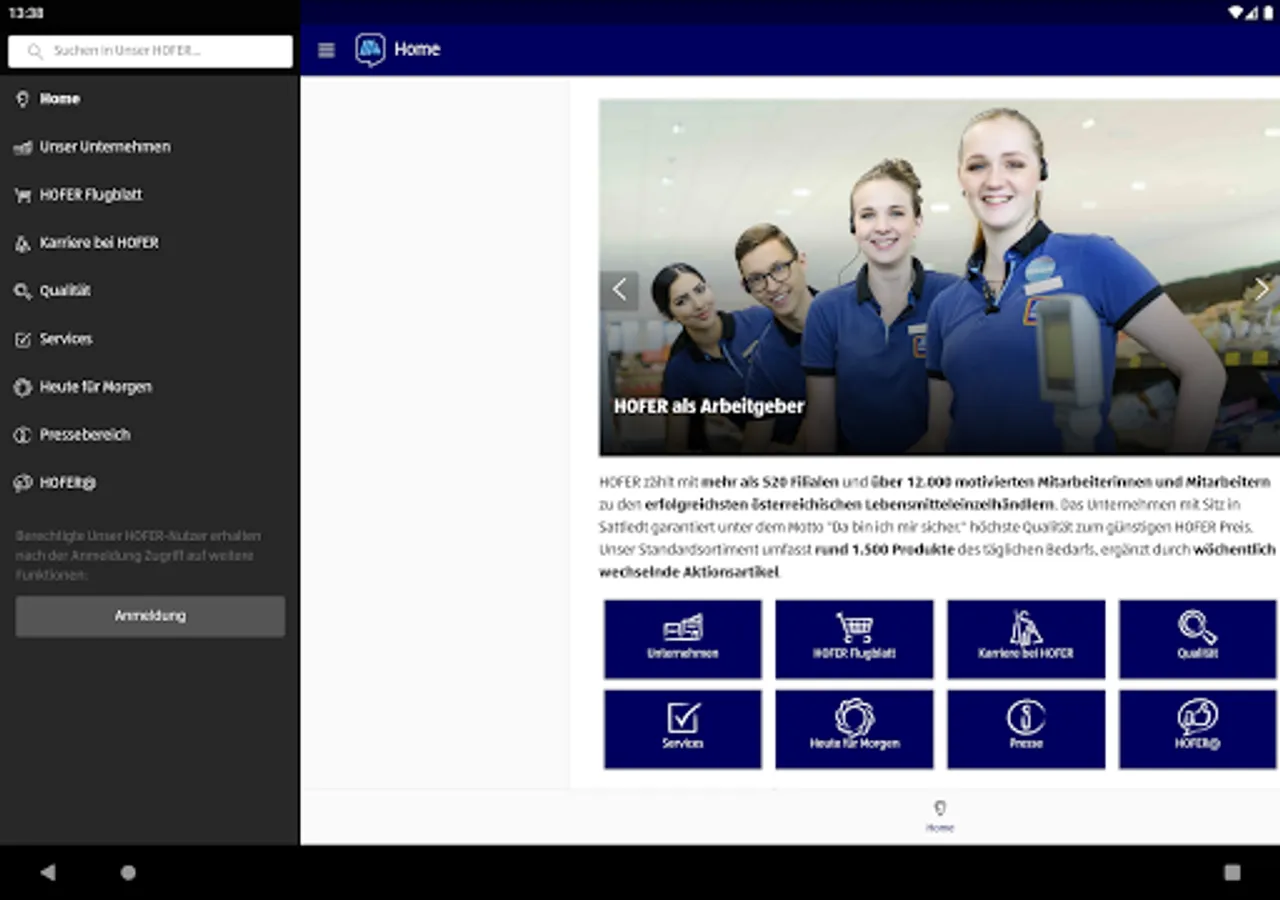Click the Pressebereich info icon in sidebar
This screenshot has height=900, width=1280.
coord(22,435)
